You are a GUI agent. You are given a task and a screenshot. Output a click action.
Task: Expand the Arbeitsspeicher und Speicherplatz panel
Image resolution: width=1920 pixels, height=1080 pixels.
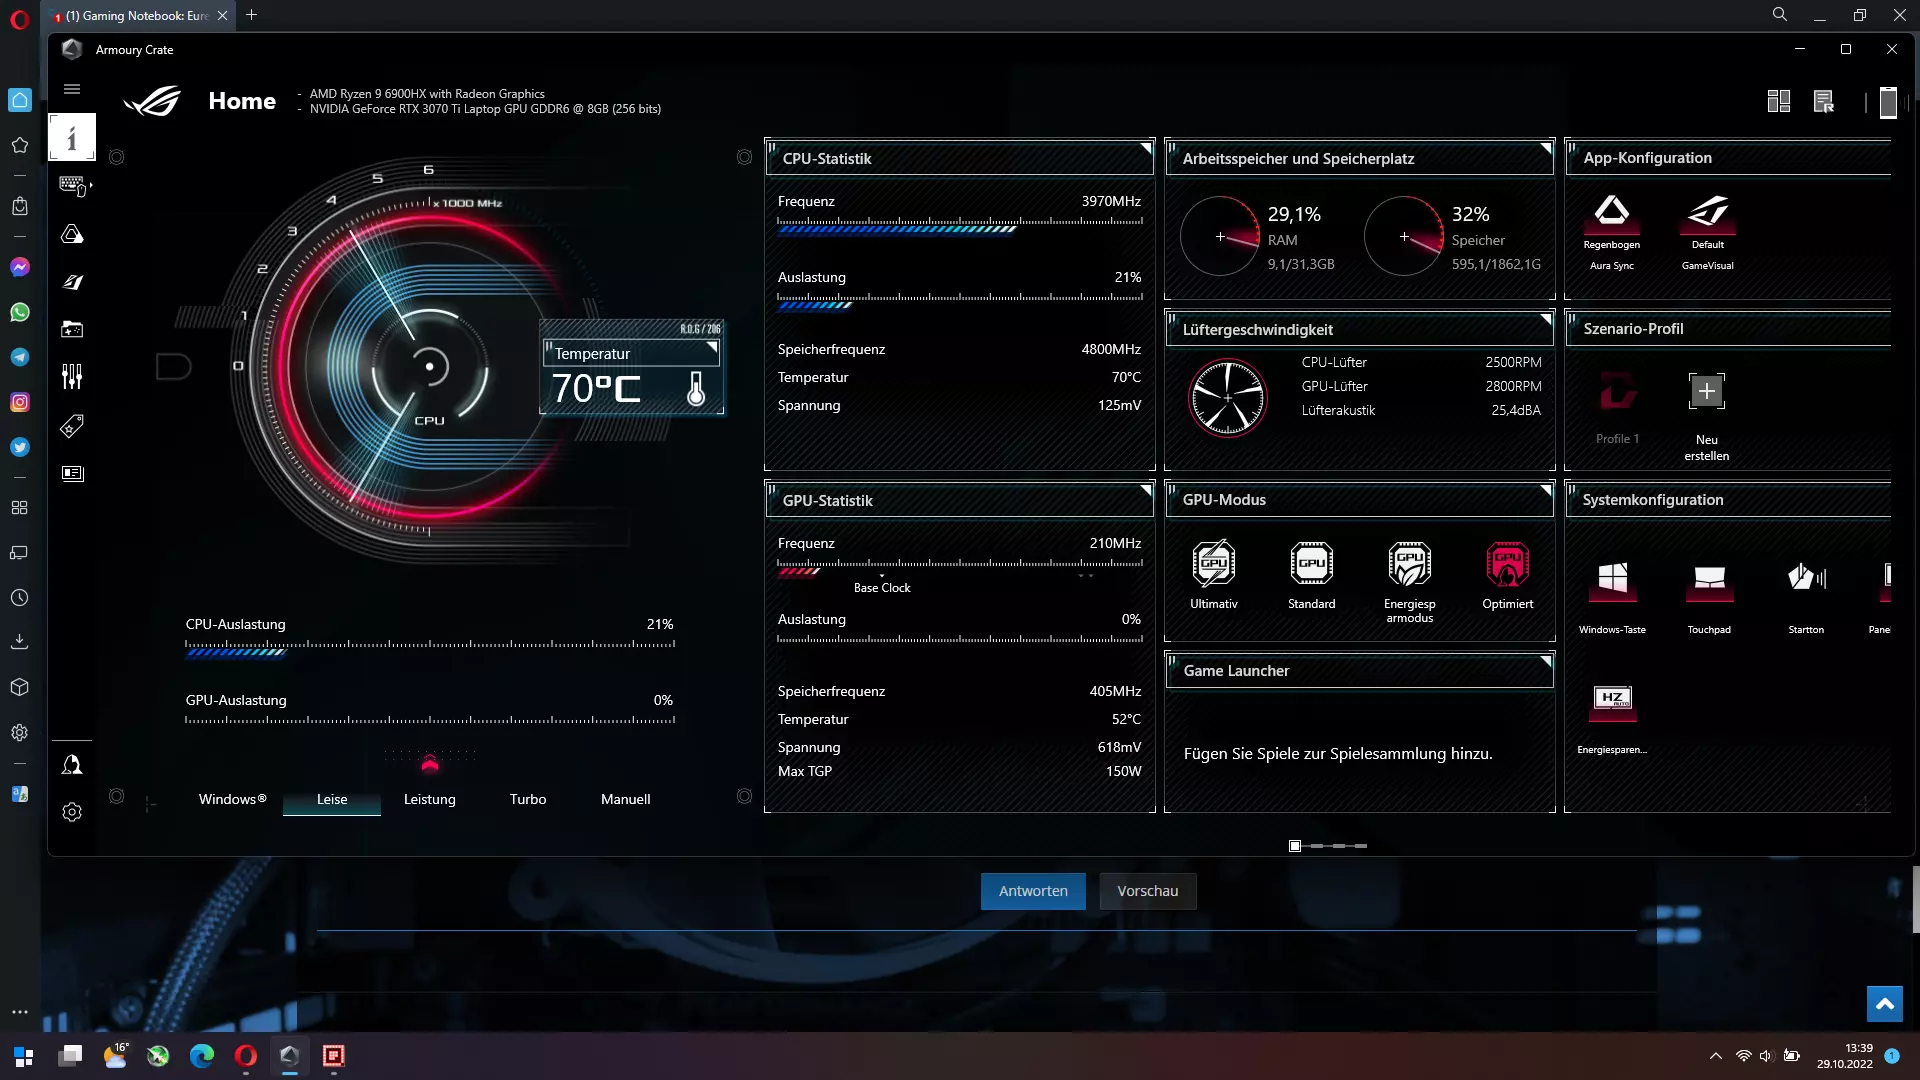click(x=1546, y=148)
